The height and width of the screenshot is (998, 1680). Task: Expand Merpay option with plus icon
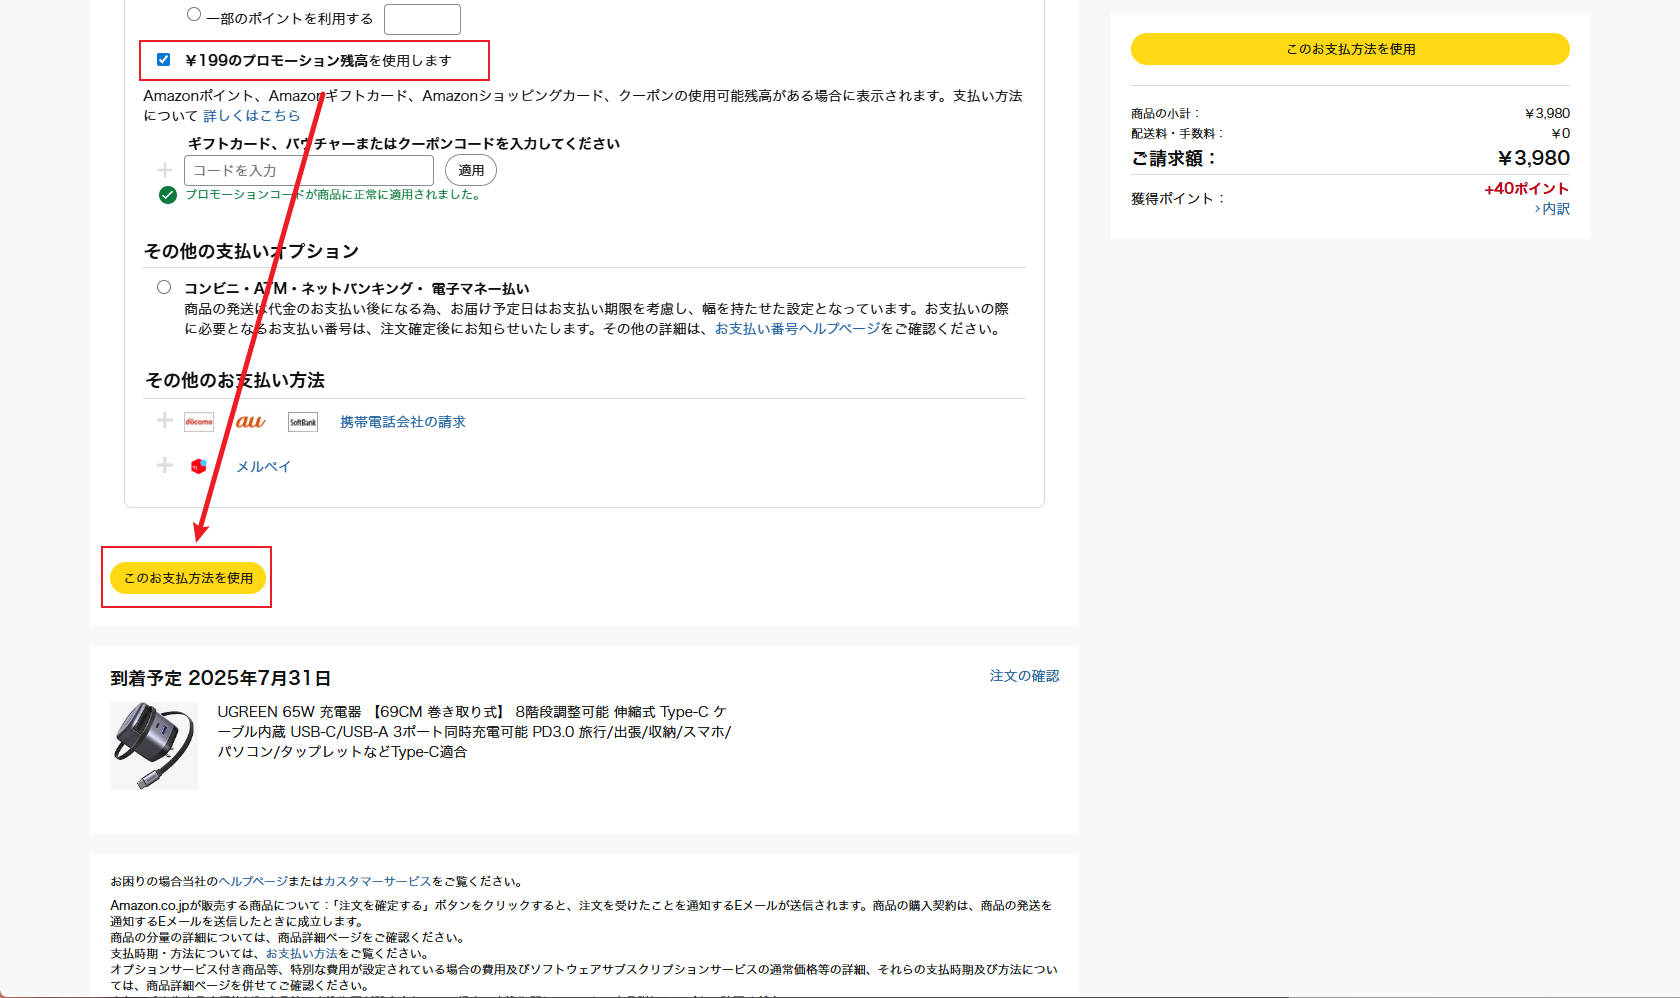(165, 465)
